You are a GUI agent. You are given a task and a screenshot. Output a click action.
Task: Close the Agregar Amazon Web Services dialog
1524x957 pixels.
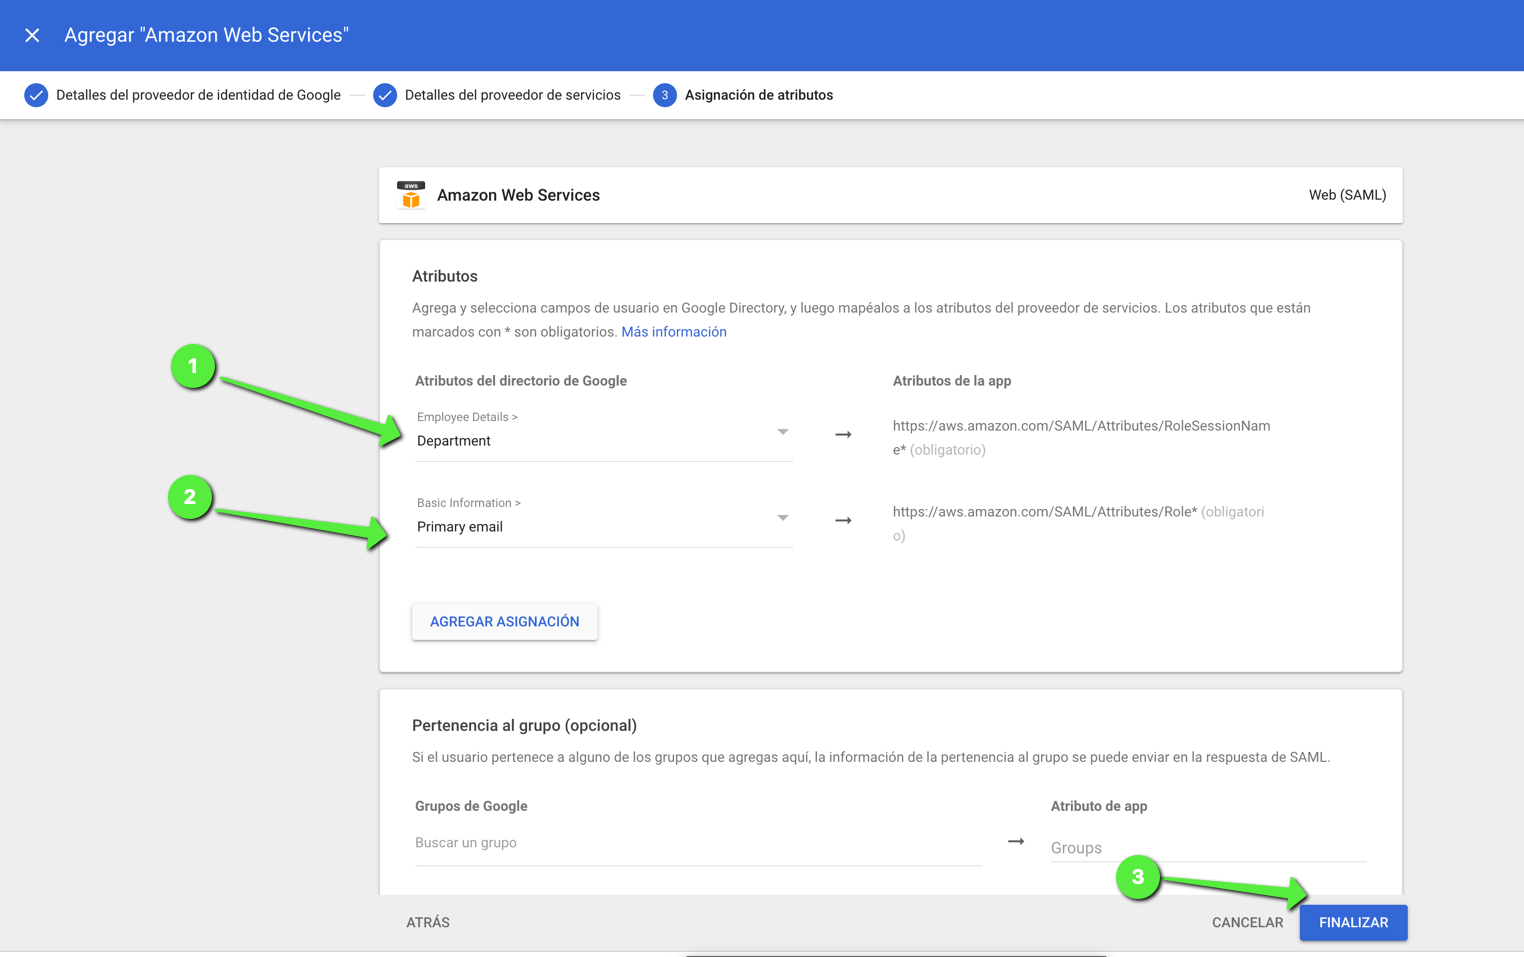click(x=32, y=35)
